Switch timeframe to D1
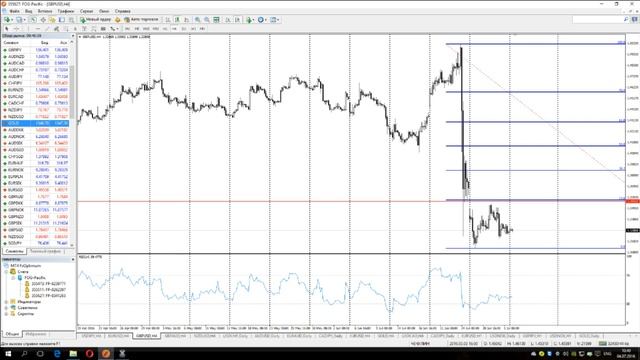The image size is (640, 360). tap(184, 29)
